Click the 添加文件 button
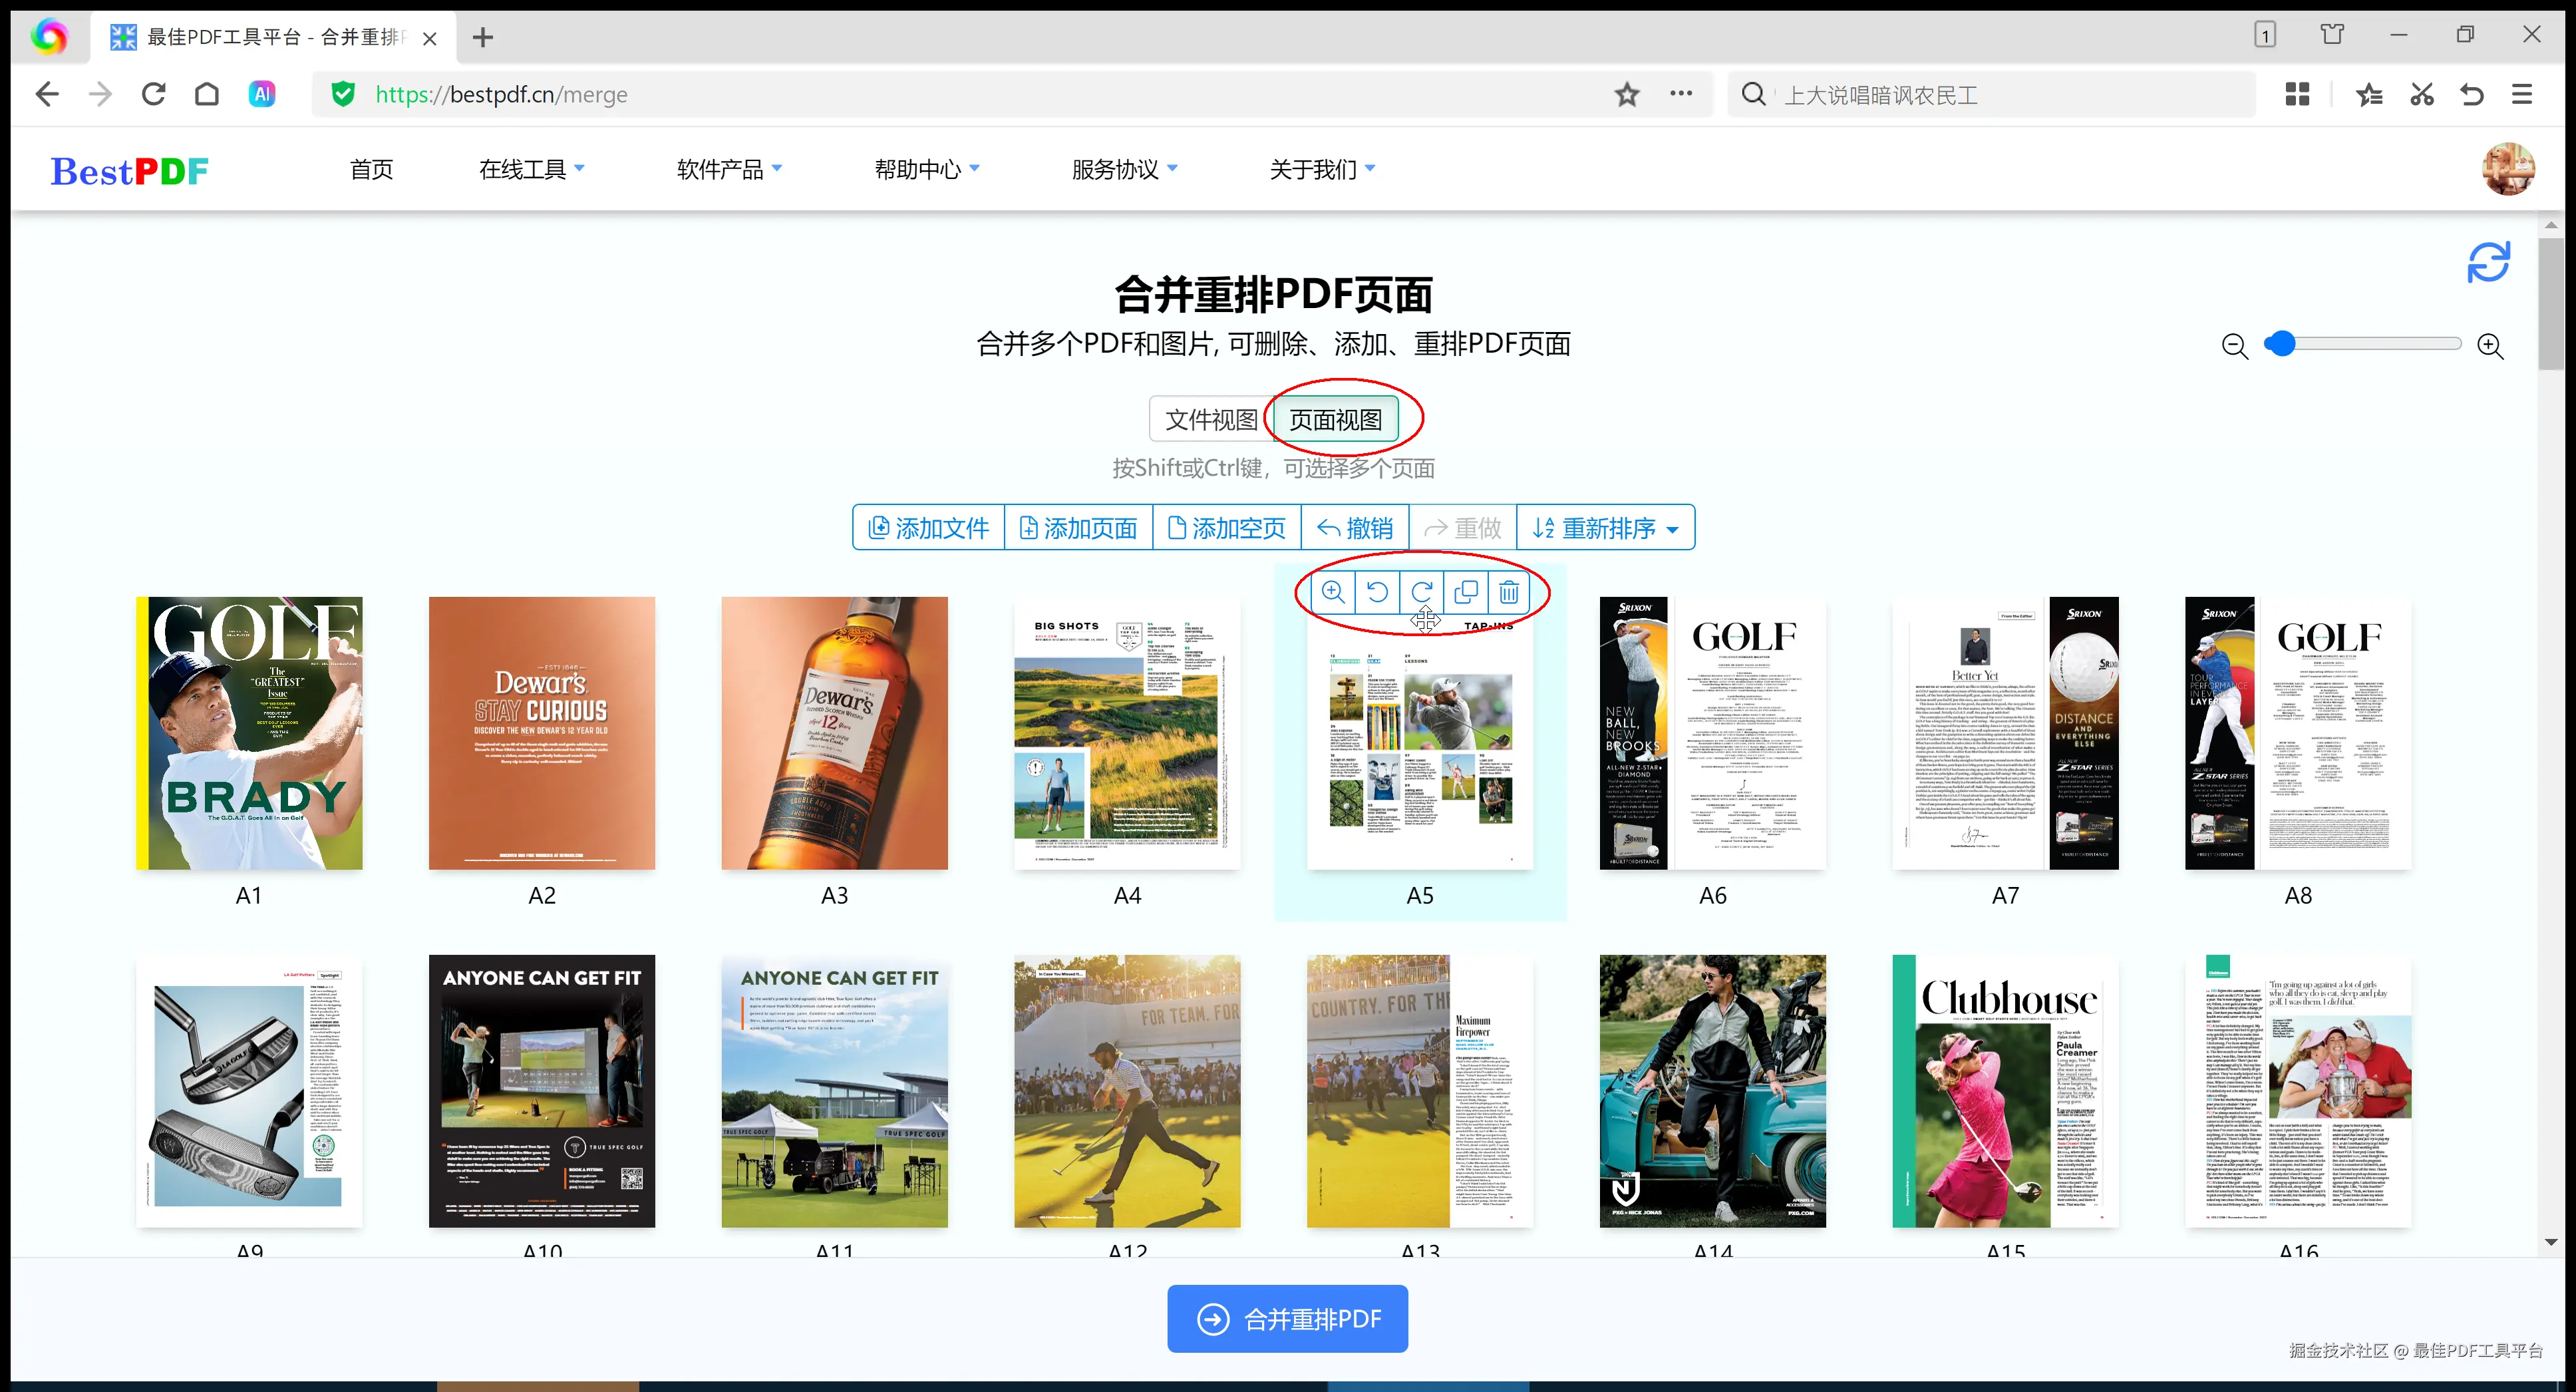Screen dimensions: 2576x1392 pos(928,527)
